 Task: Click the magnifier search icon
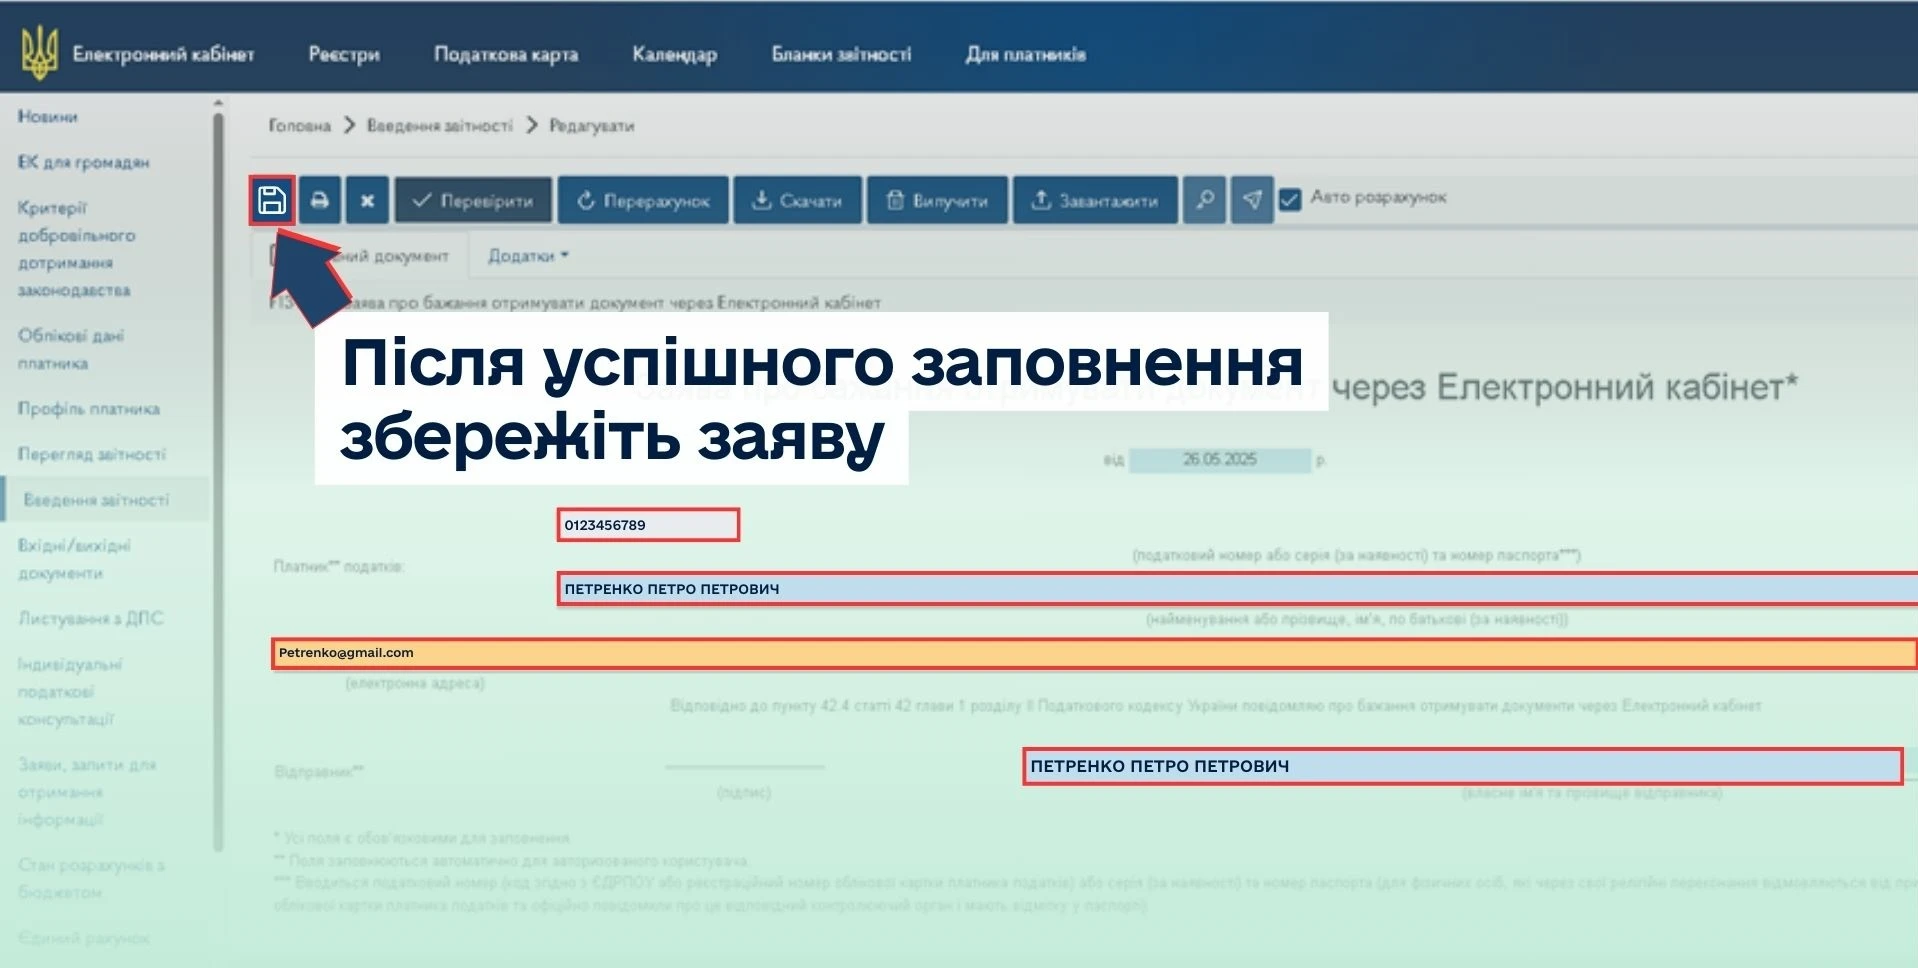coord(1204,200)
